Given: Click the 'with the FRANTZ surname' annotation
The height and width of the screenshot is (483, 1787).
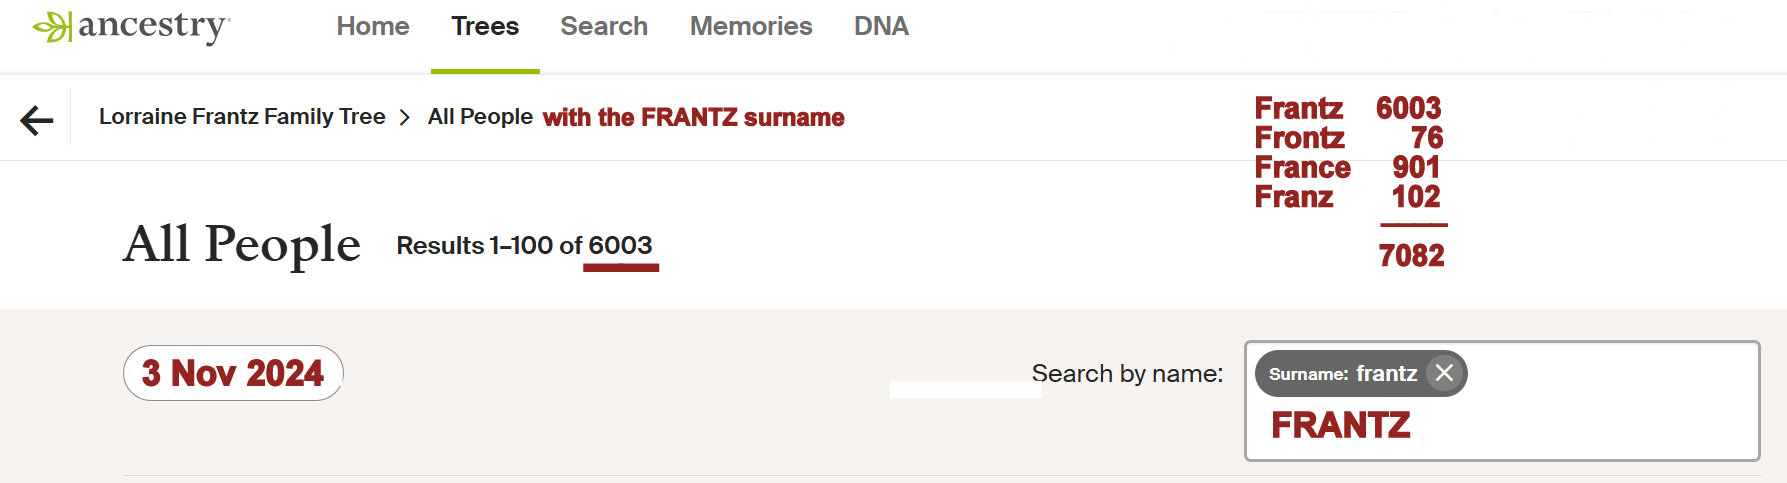Looking at the screenshot, I should point(694,118).
